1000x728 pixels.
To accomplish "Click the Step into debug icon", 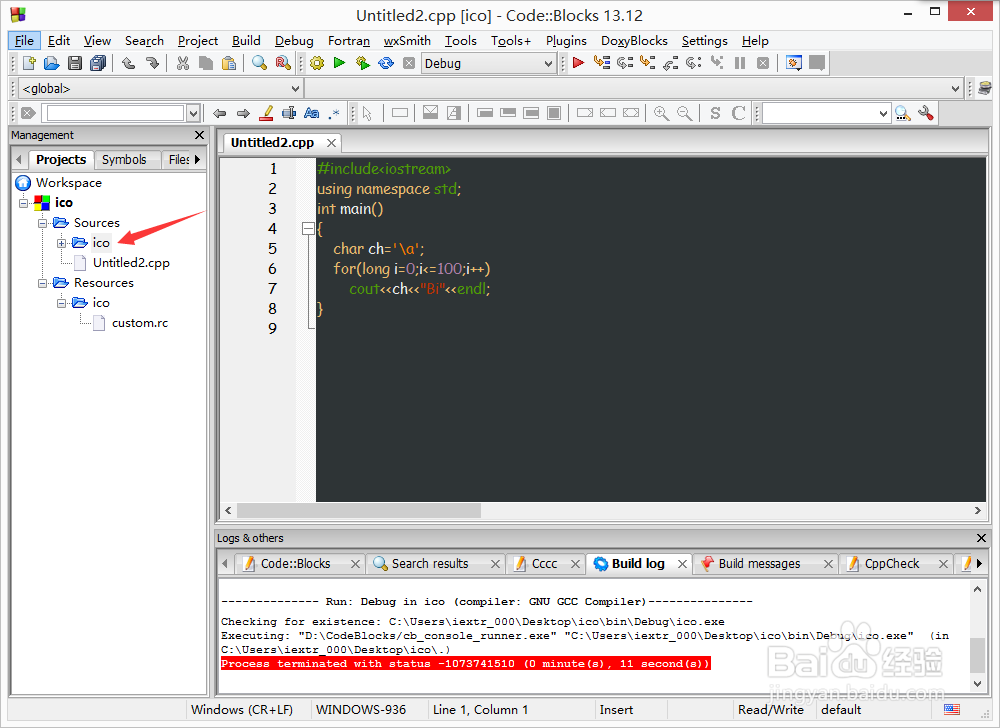I will [x=647, y=62].
